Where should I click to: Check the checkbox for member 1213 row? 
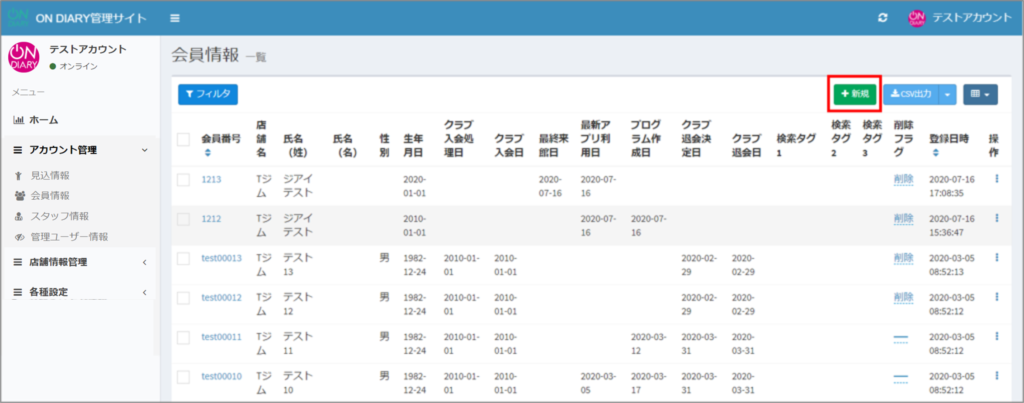[x=183, y=179]
